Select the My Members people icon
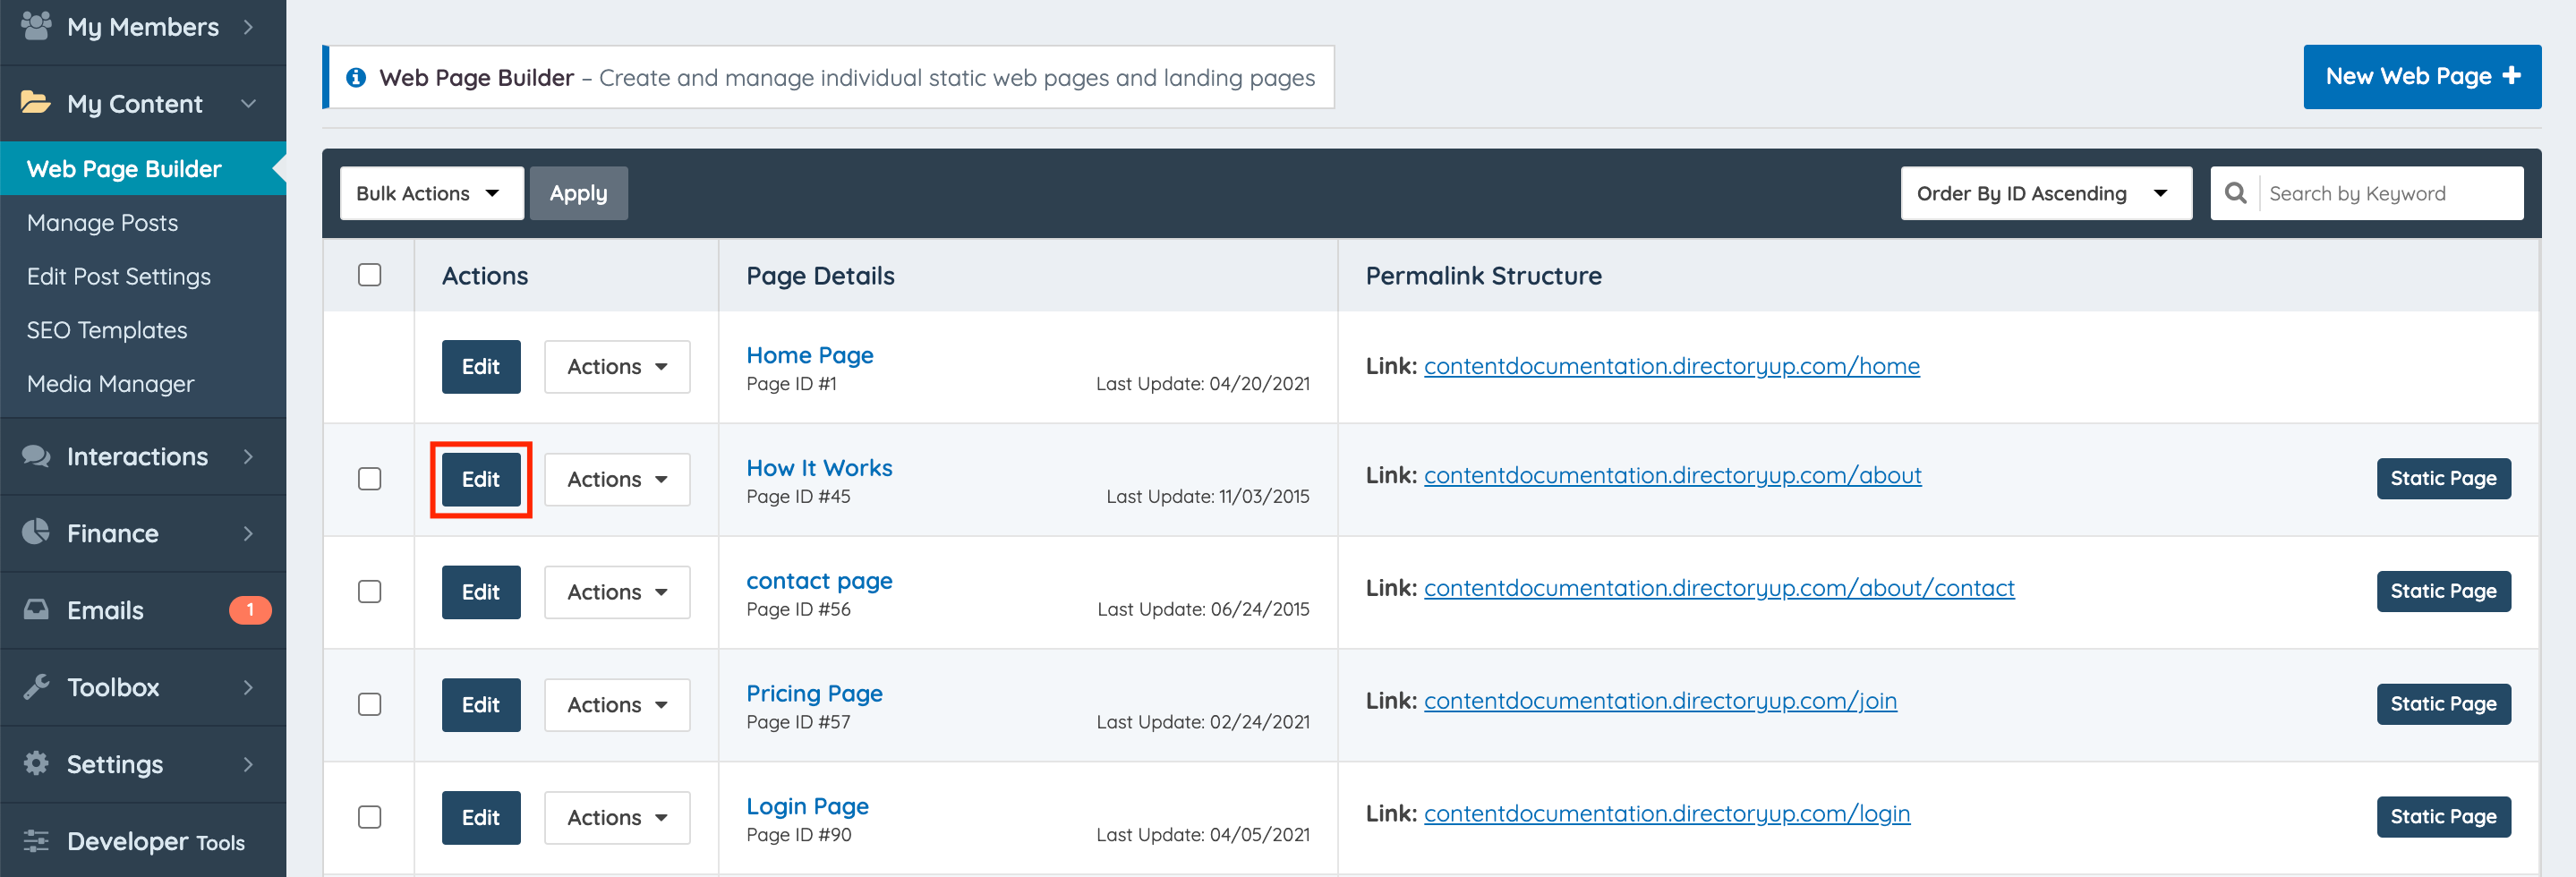Image resolution: width=2576 pixels, height=877 pixels. pyautogui.click(x=36, y=27)
